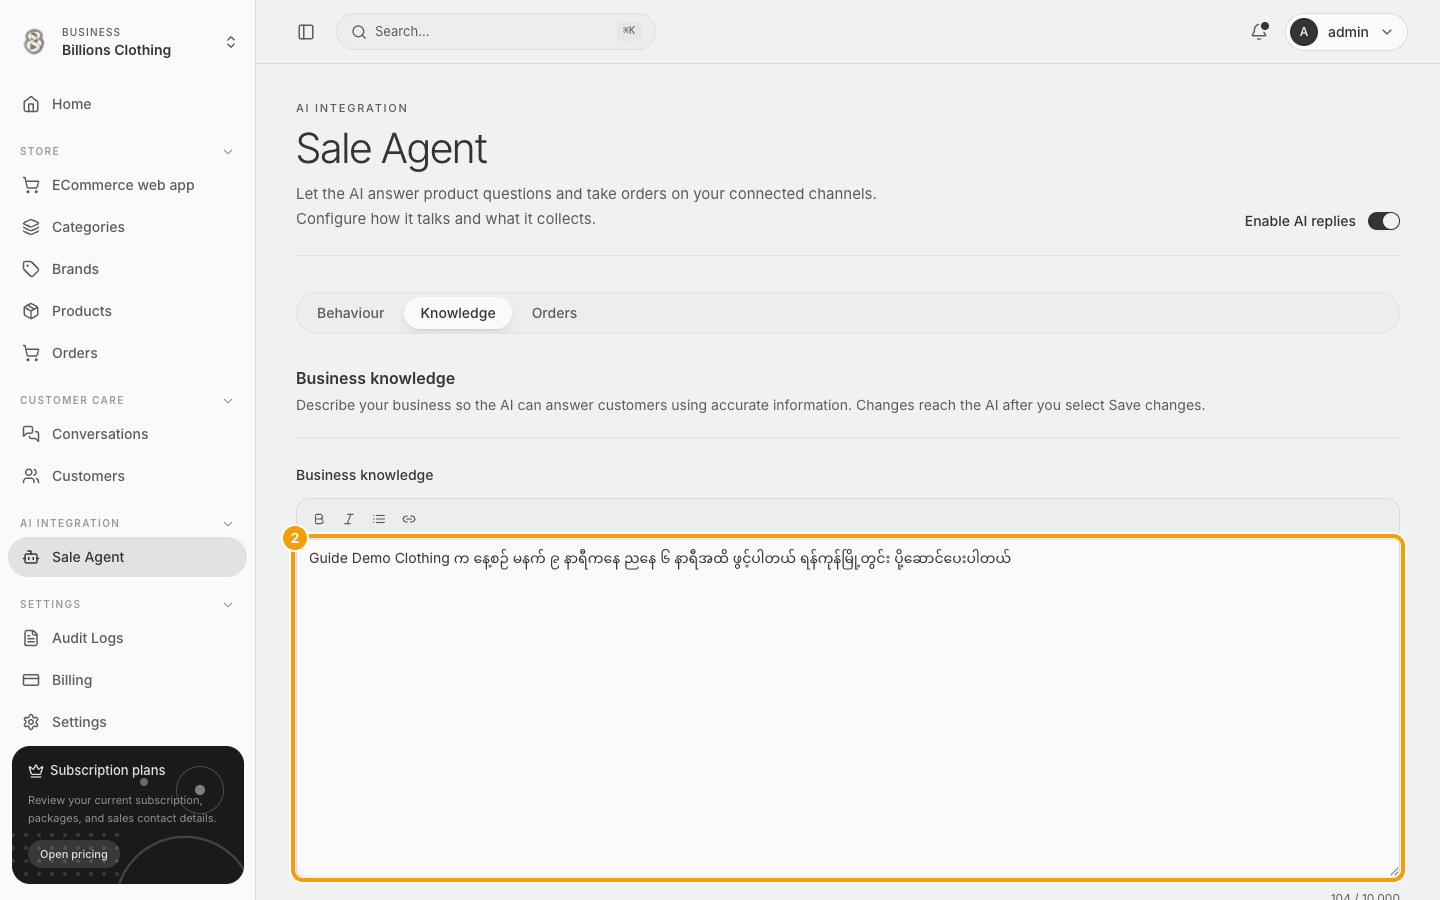Insert a link in the editor

[409, 519]
